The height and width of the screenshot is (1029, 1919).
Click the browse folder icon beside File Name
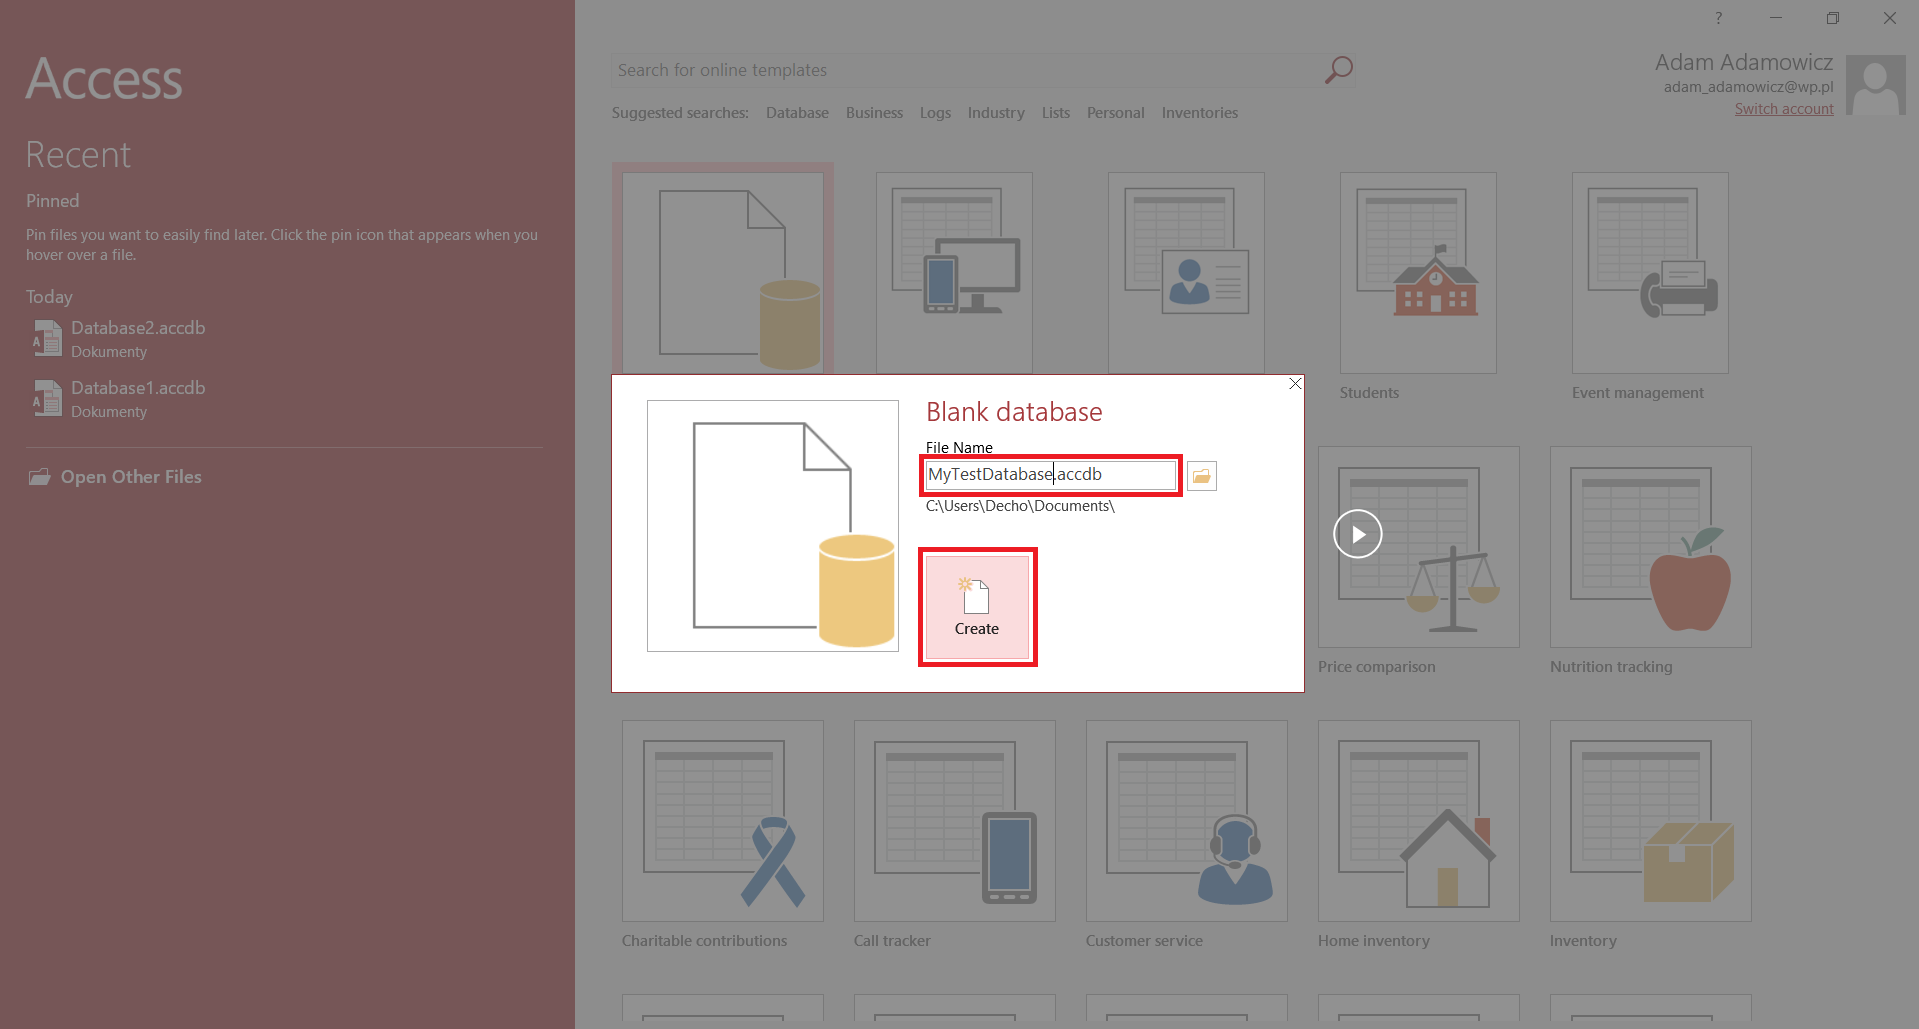click(x=1201, y=476)
